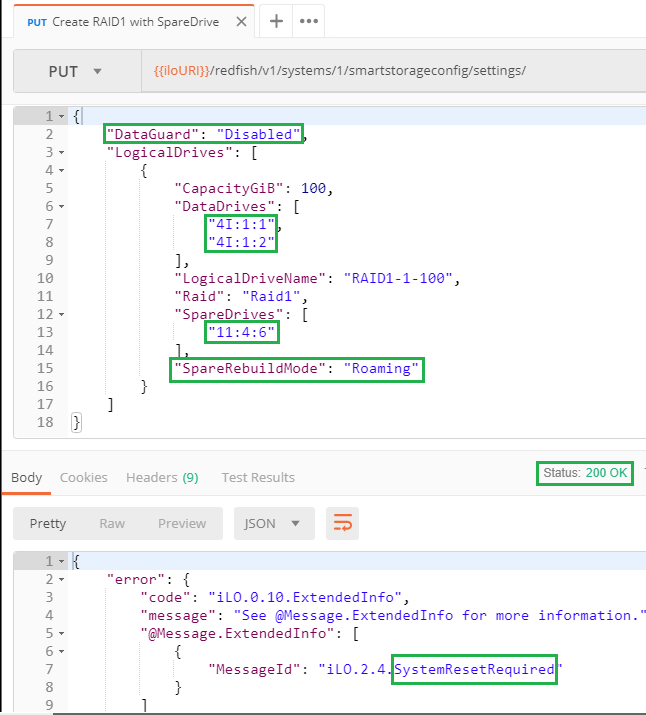Open a new request tab with plus icon
The width and height of the screenshot is (646, 715).
click(276, 21)
